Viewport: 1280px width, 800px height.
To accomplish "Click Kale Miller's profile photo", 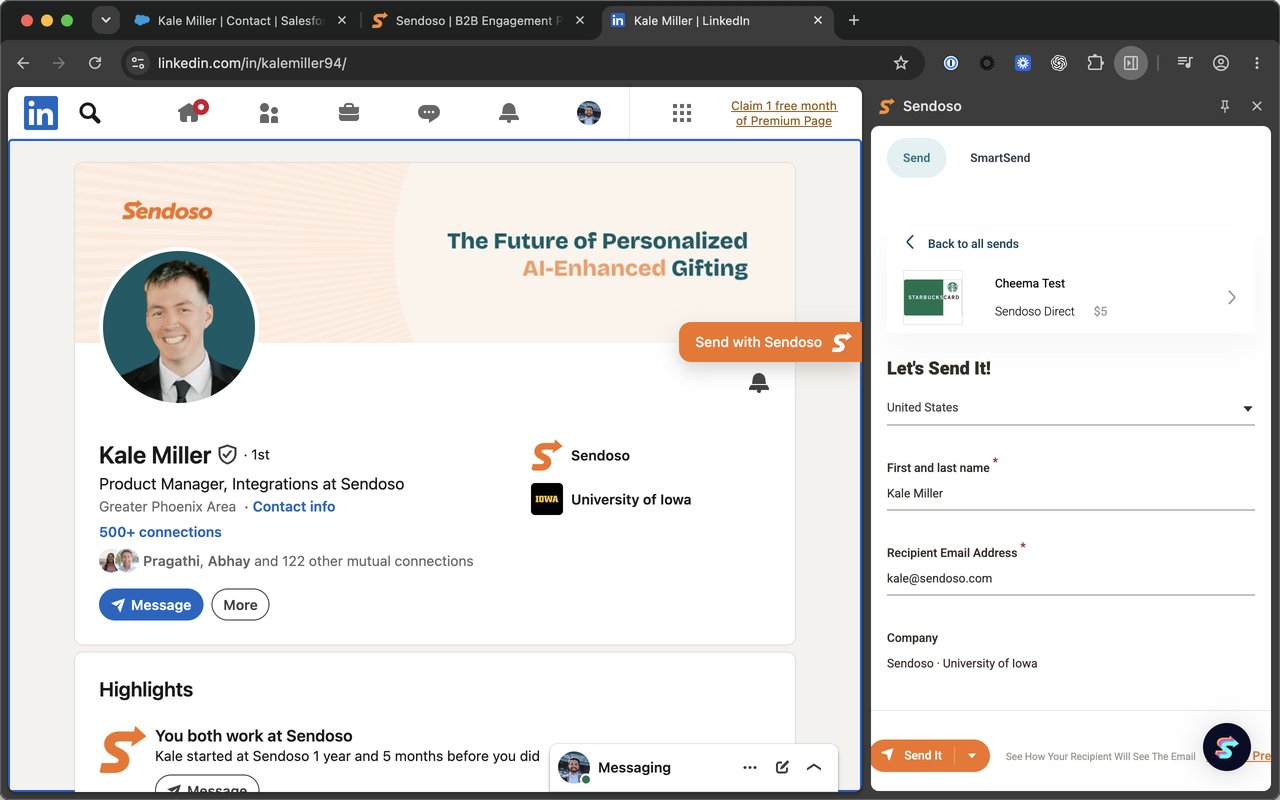I will pos(180,326).
